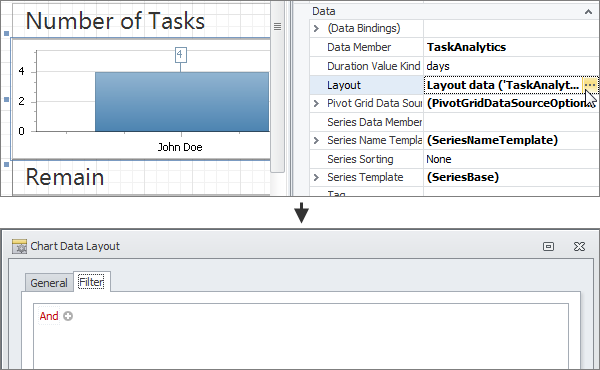The image size is (600, 370).
Task: Click the Series Sorting None value
Action: 439,159
